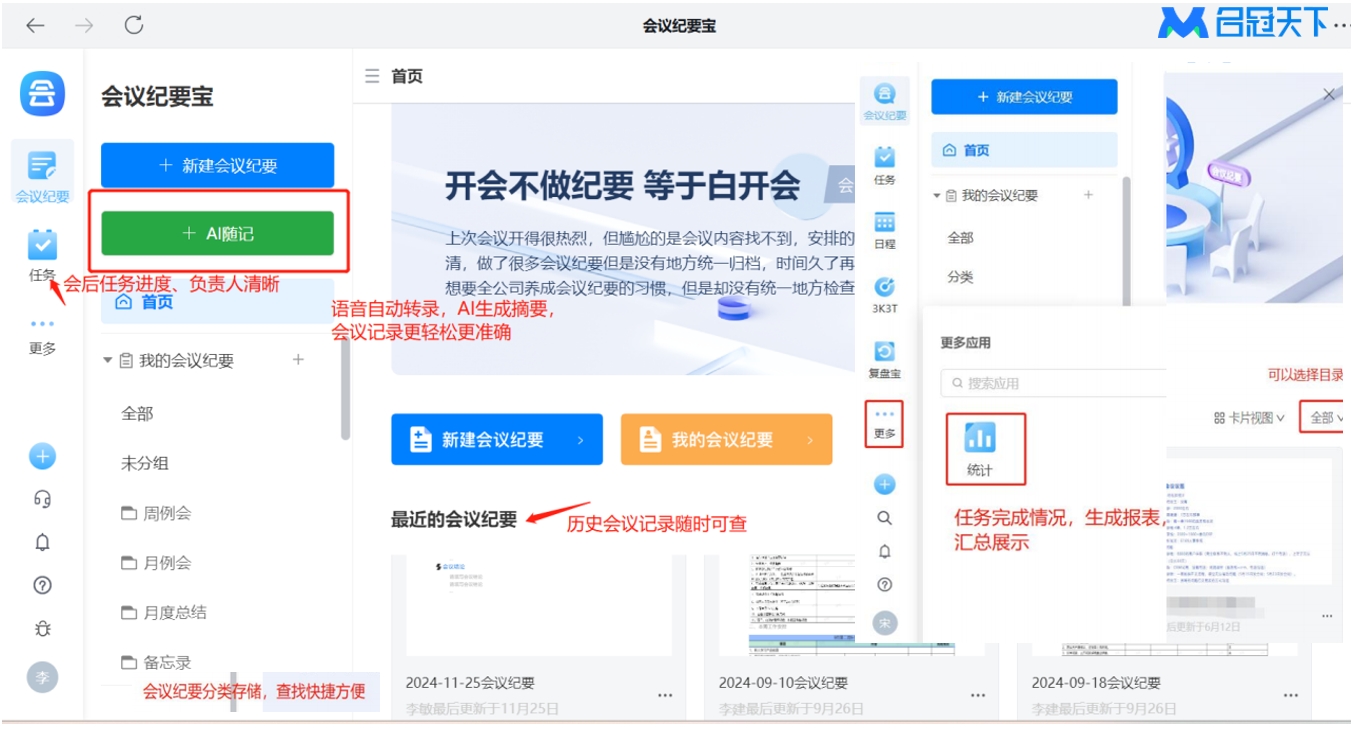
Task: Select 首页 in the main window panel
Action: tap(217, 302)
